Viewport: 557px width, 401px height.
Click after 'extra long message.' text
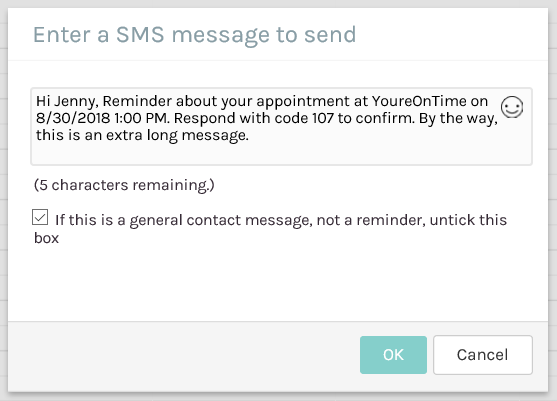click(249, 135)
